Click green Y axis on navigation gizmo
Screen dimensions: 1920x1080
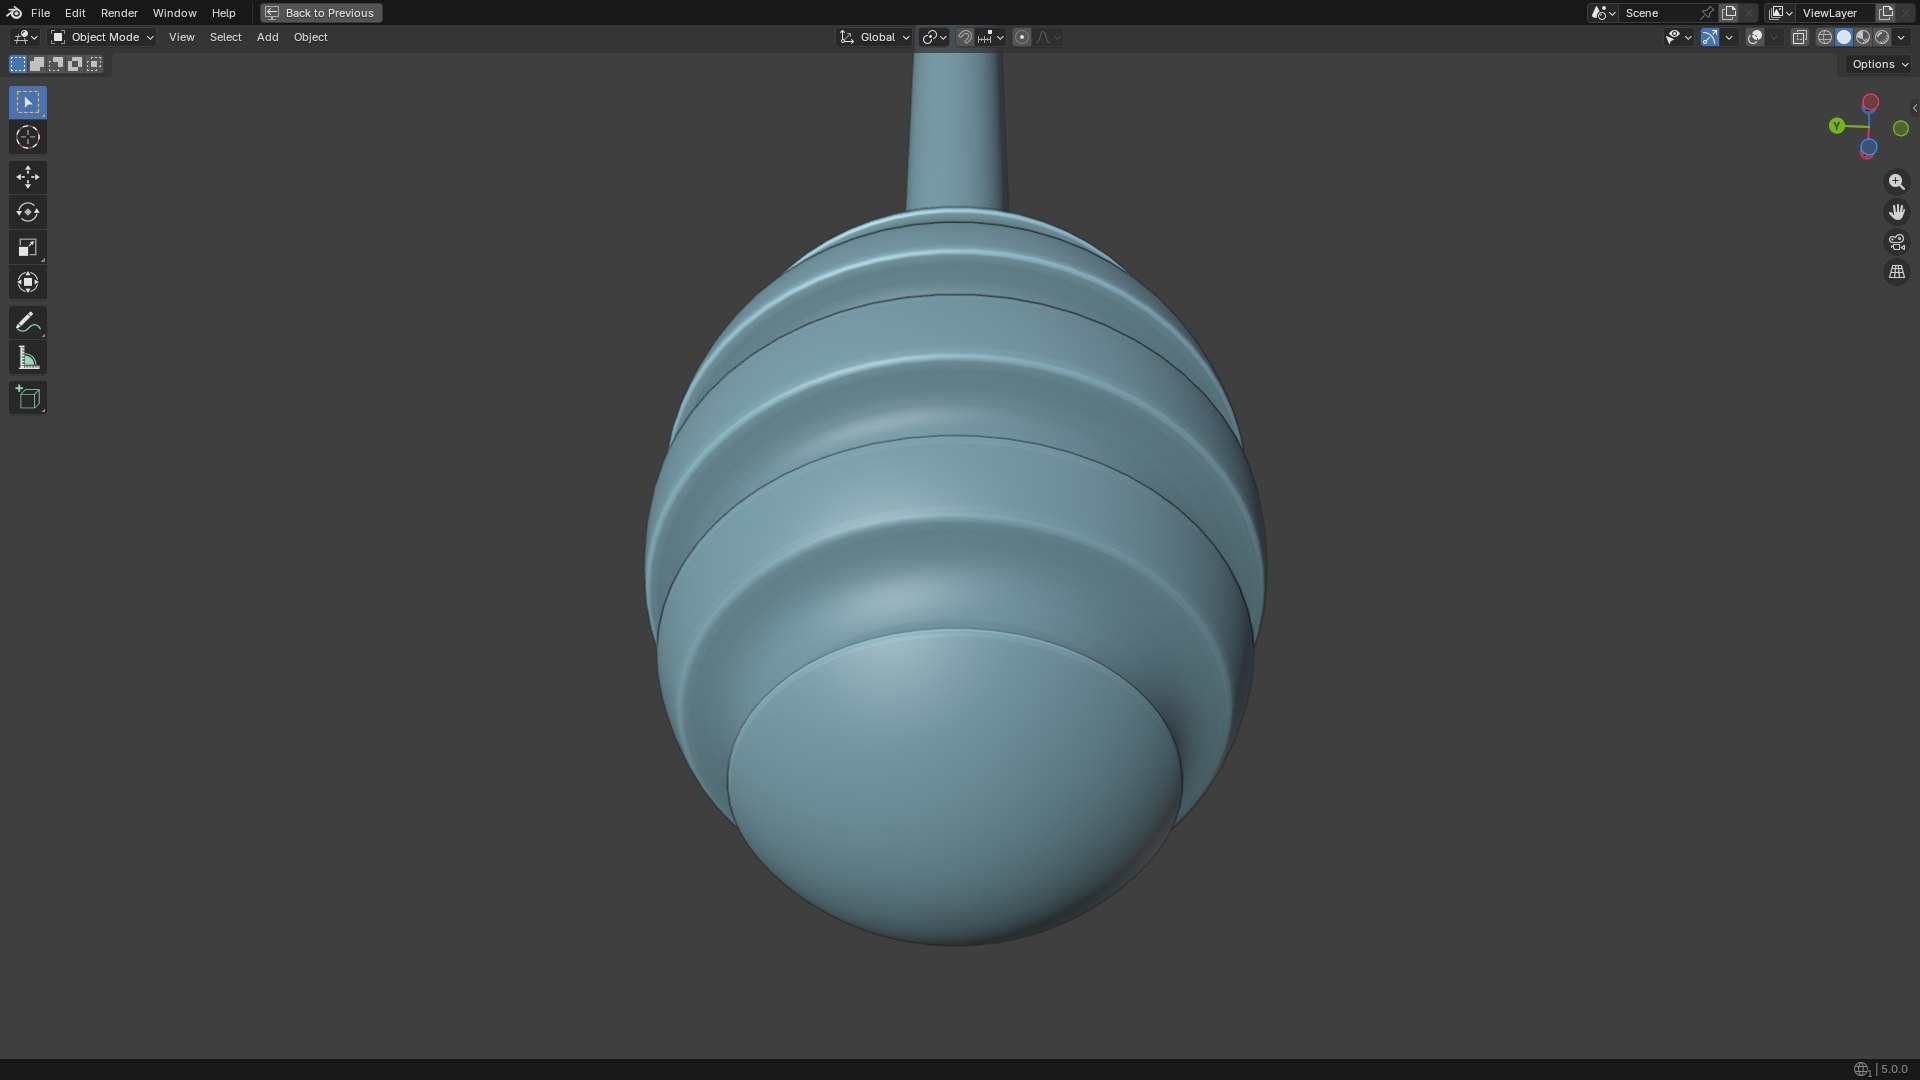tap(1837, 126)
